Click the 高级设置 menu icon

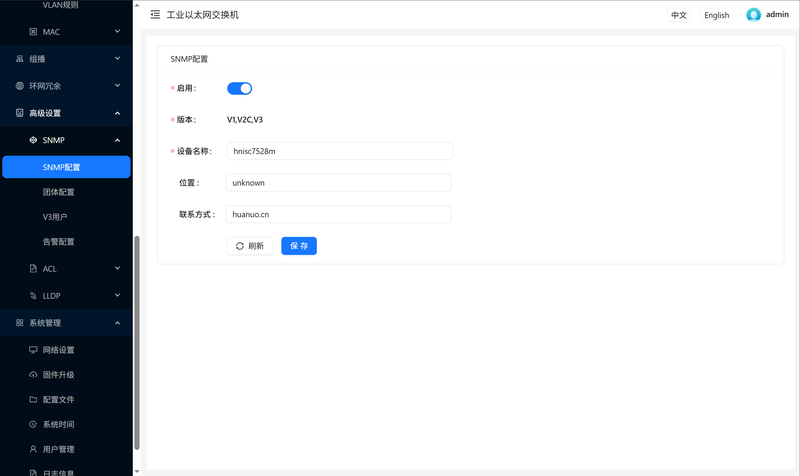[19, 113]
